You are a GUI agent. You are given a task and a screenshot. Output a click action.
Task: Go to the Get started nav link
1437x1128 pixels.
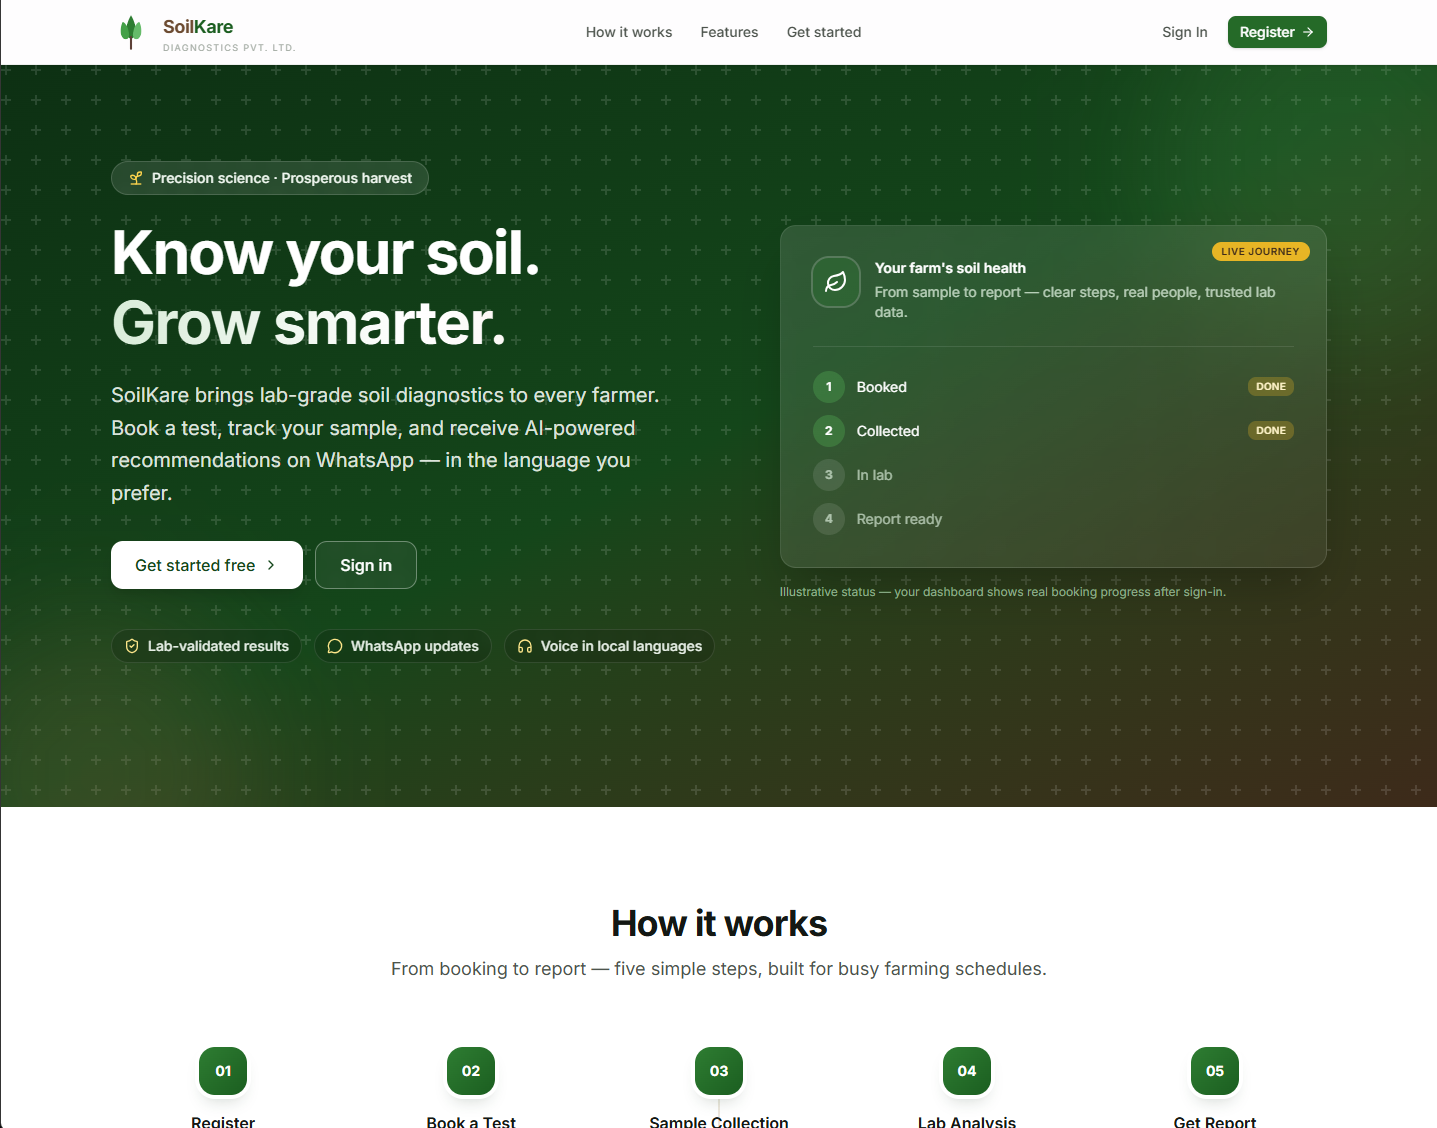pyautogui.click(x=824, y=32)
